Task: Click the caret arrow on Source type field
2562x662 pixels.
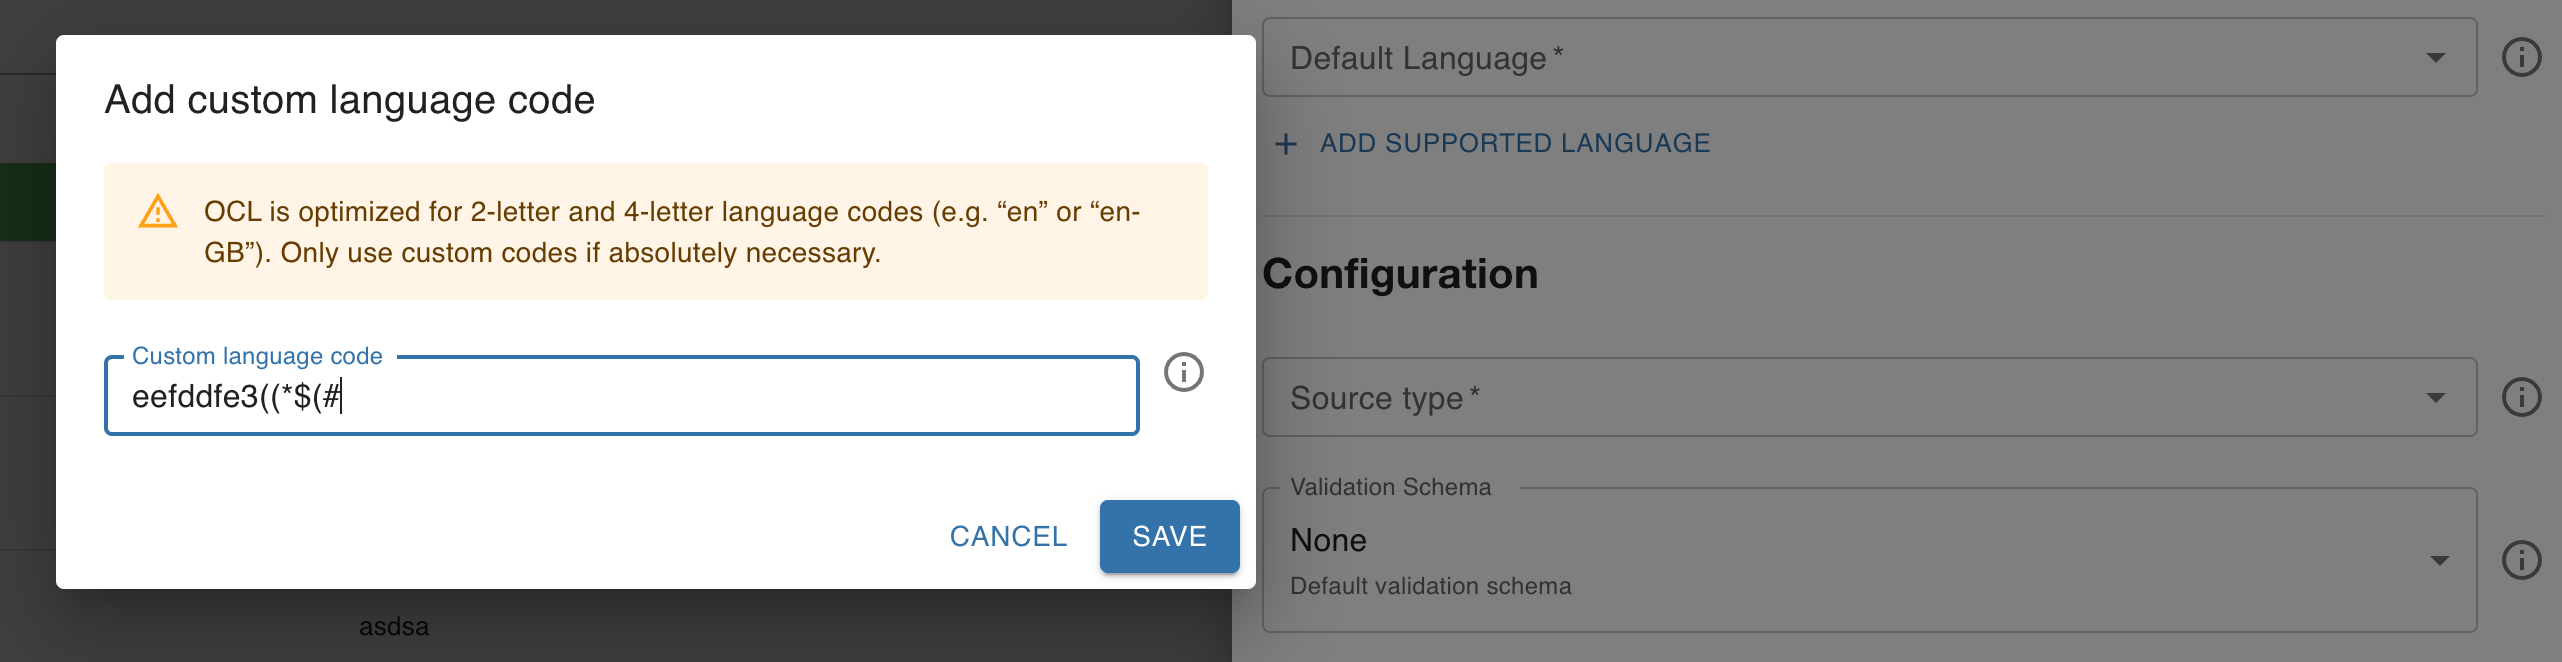Action: tap(2437, 397)
